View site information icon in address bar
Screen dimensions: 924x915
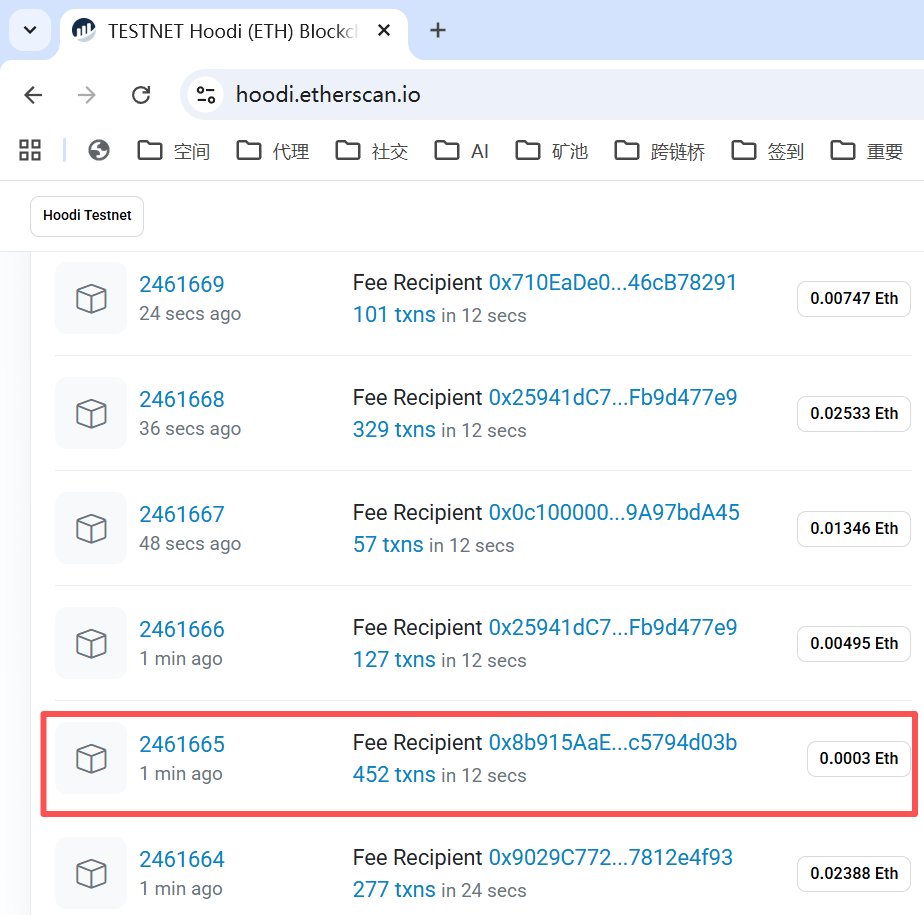coord(206,95)
